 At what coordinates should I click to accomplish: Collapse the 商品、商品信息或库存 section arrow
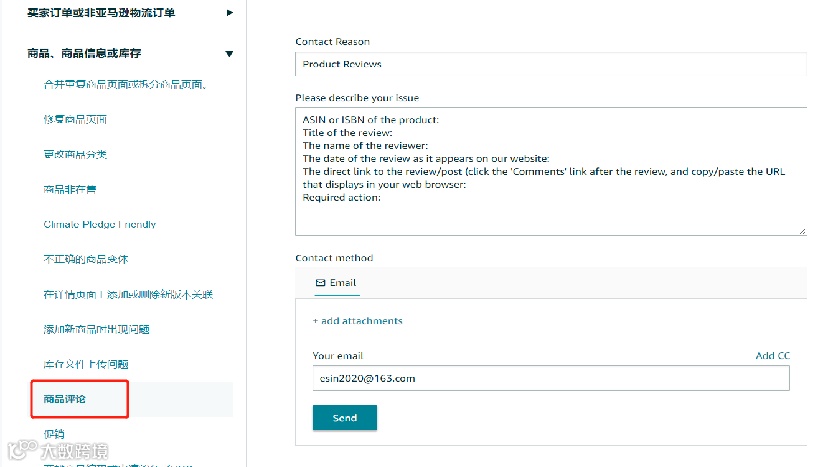pos(229,53)
